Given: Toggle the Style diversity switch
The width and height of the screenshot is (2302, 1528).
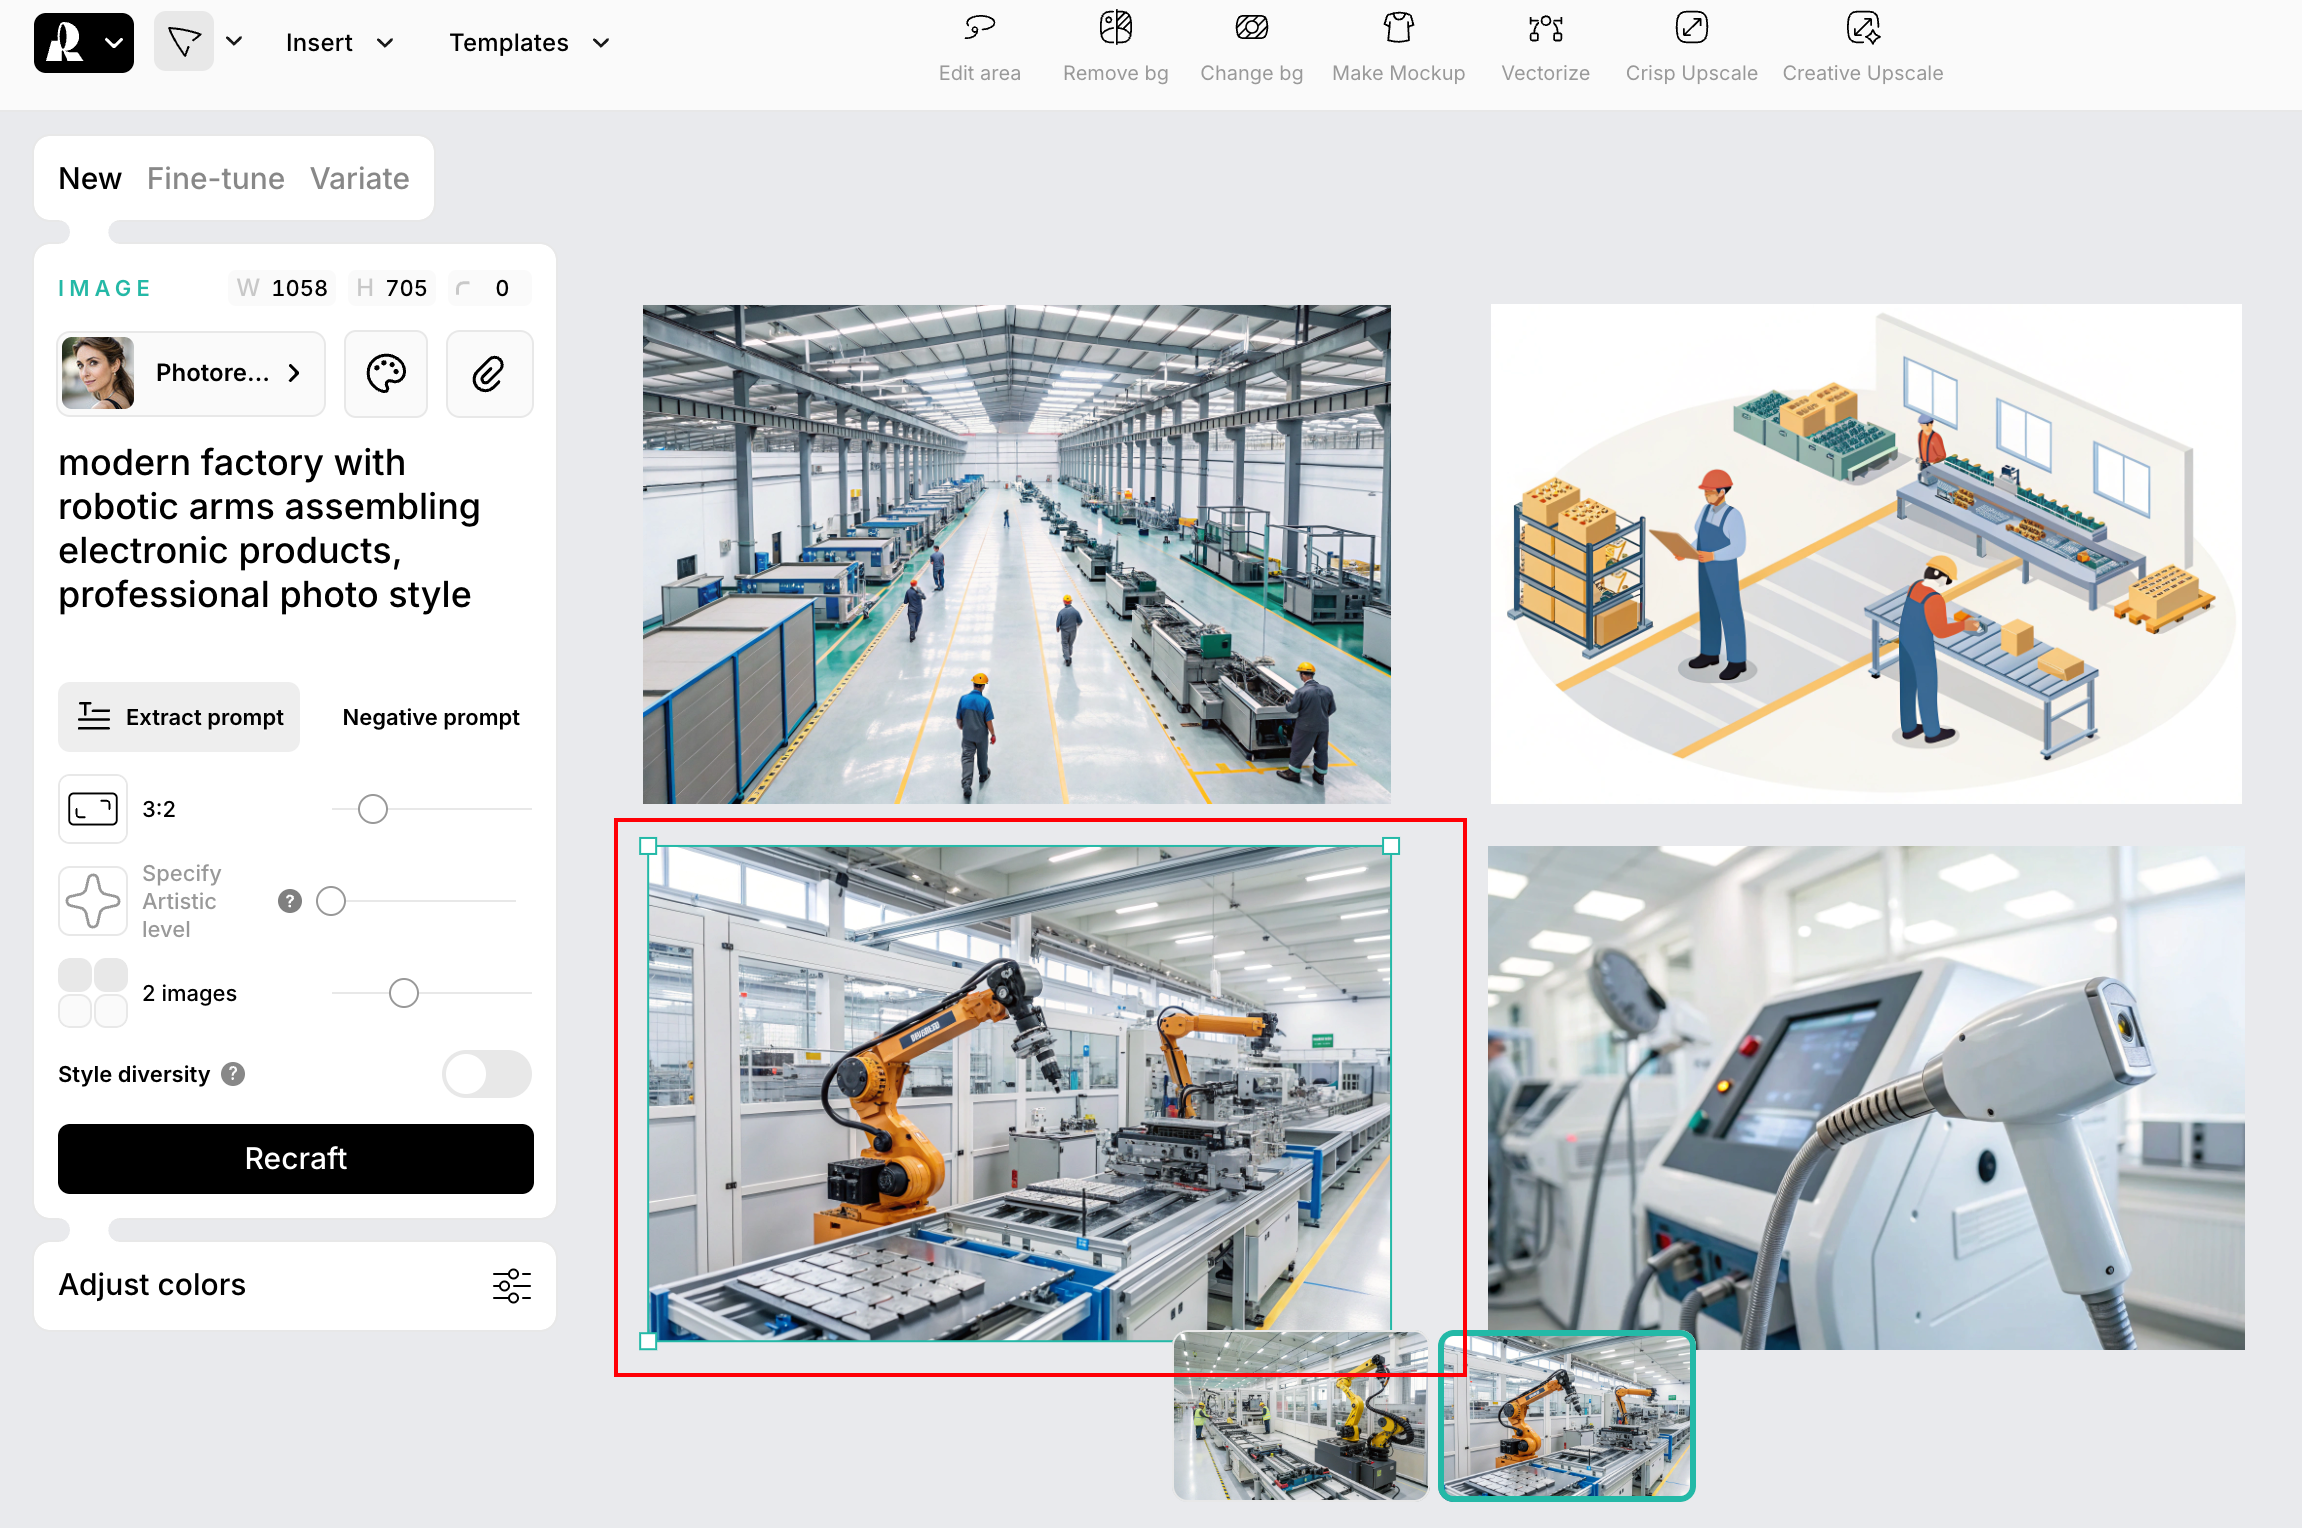Looking at the screenshot, I should point(487,1074).
